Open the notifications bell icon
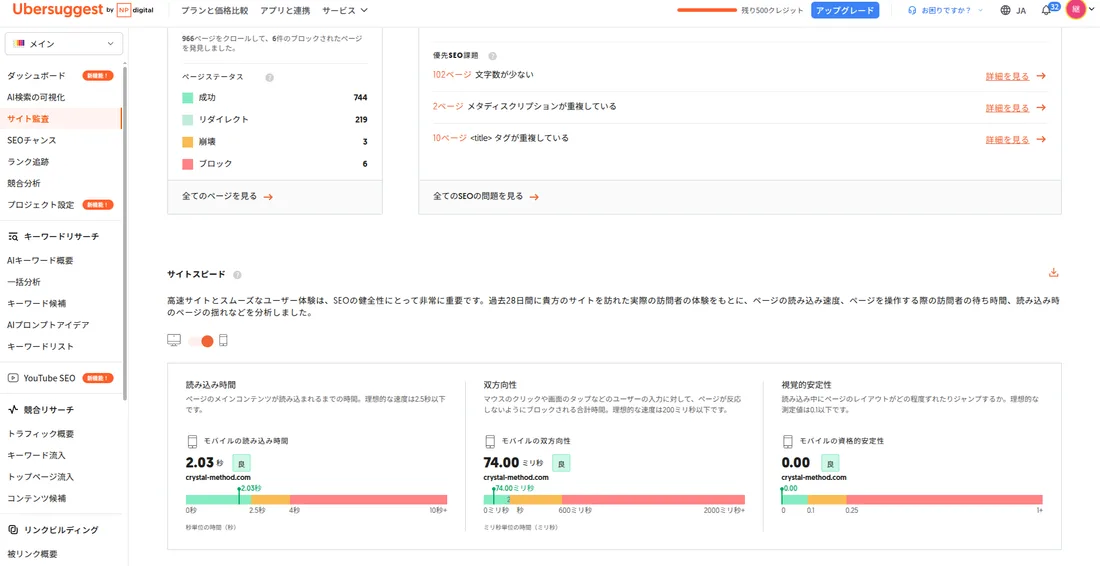Screen dimensions: 1100x566 point(1046,11)
